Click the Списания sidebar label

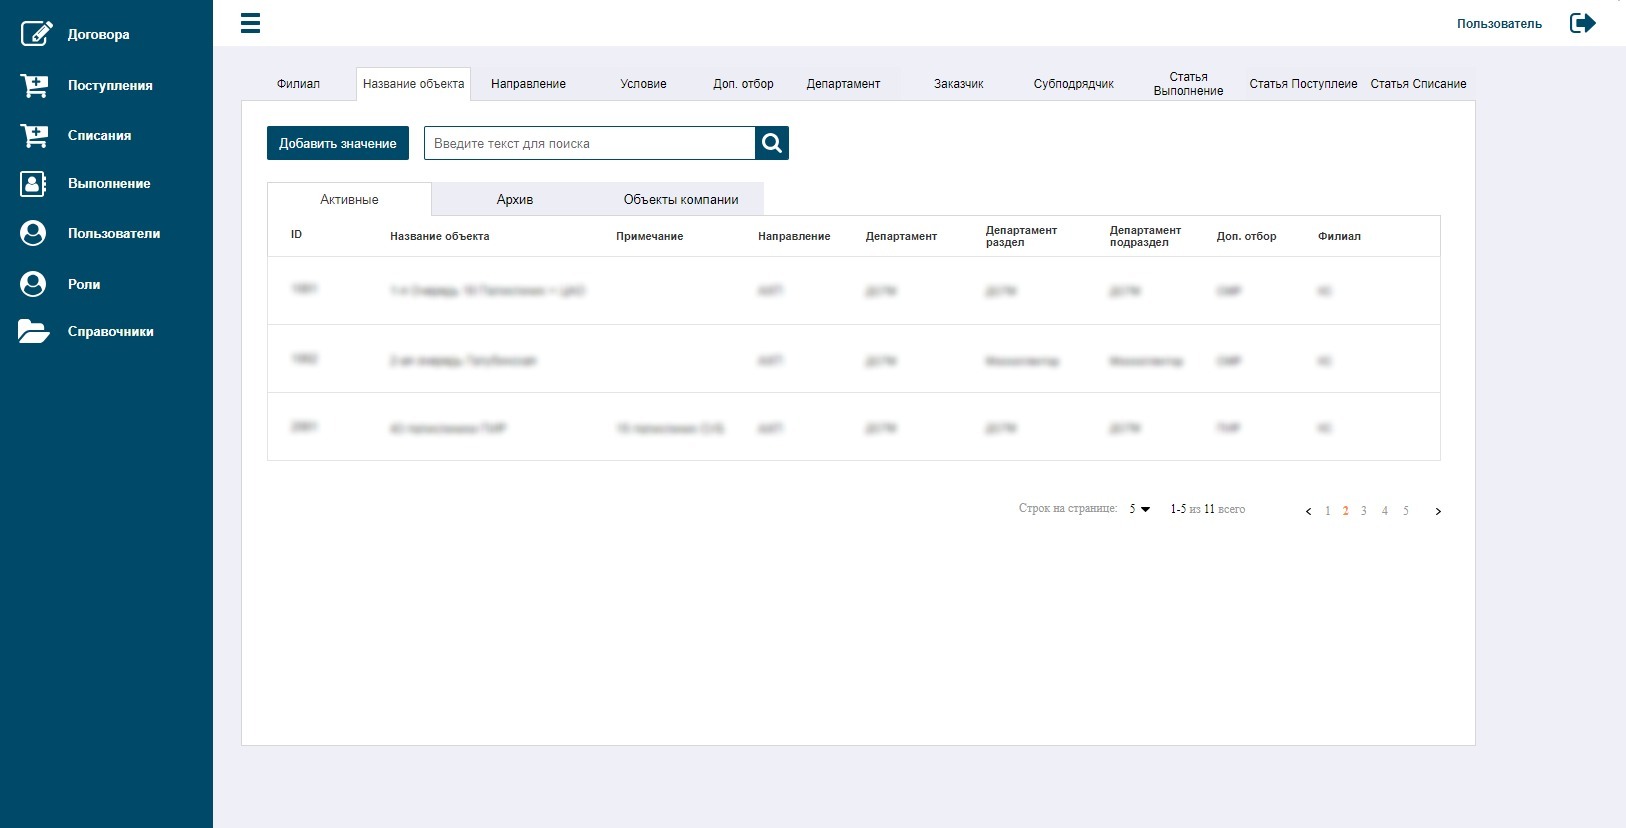coord(99,135)
